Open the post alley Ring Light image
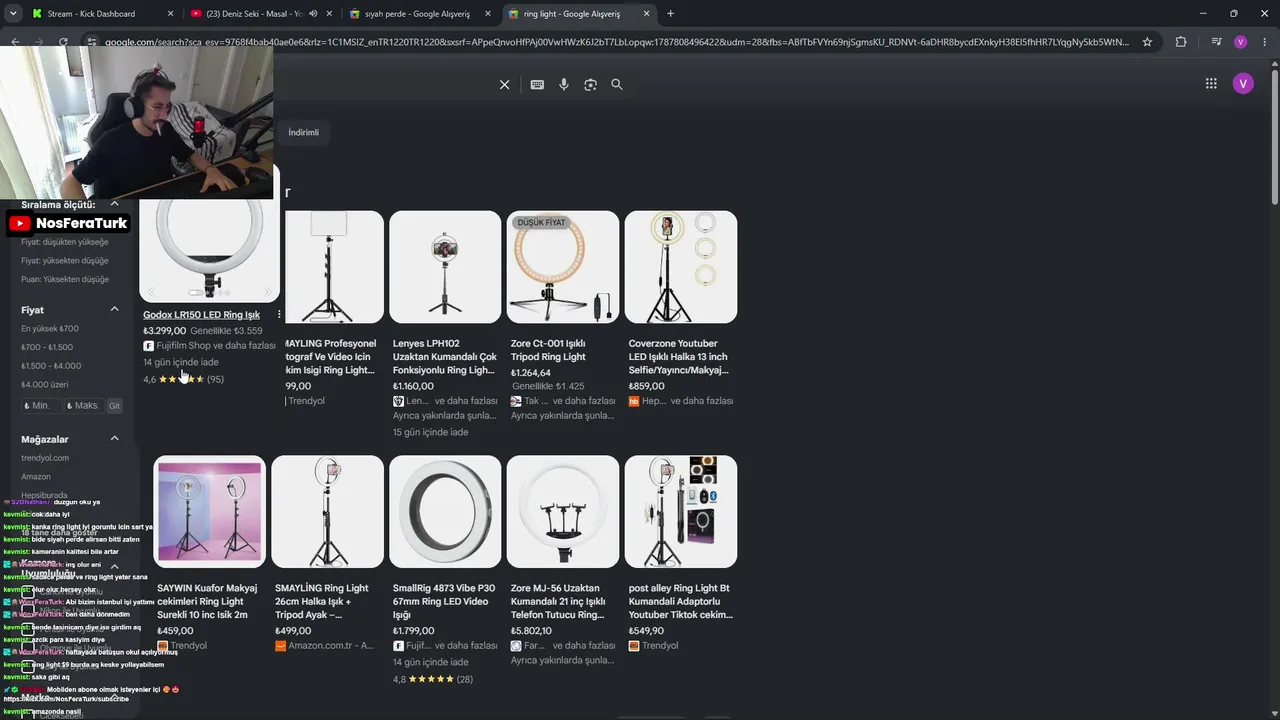 coord(681,512)
